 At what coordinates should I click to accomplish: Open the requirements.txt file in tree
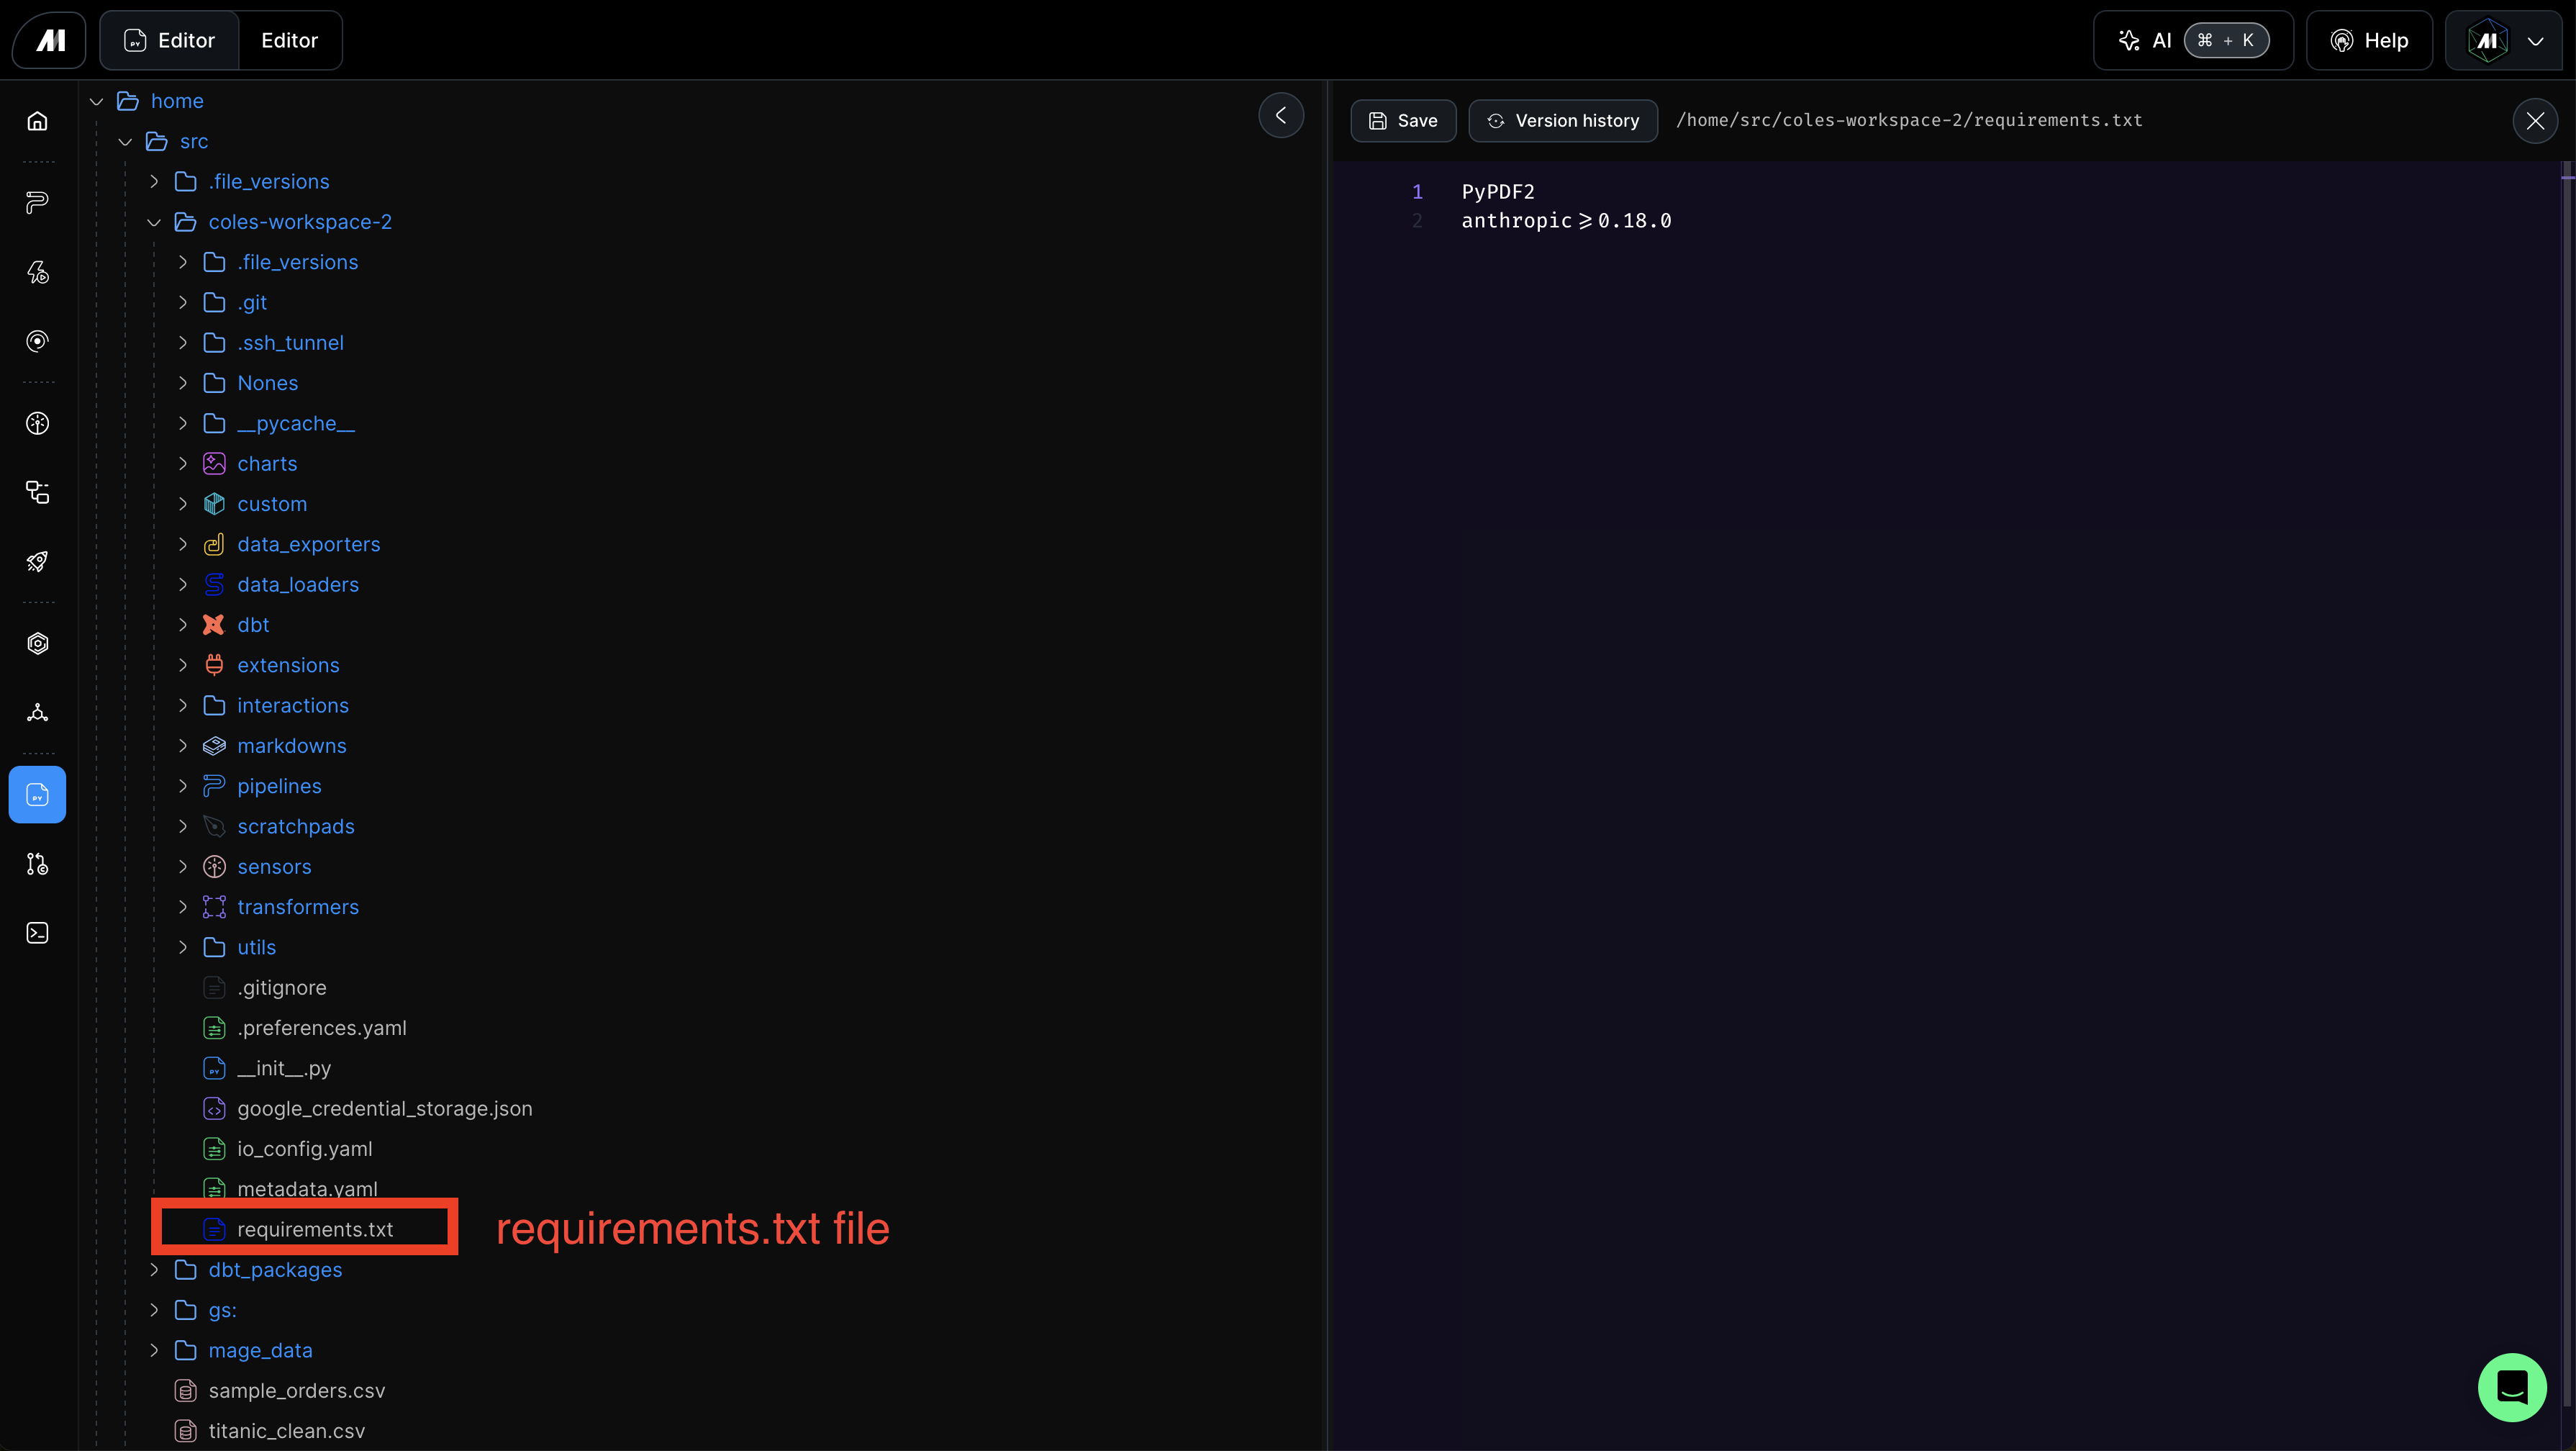click(x=314, y=1229)
